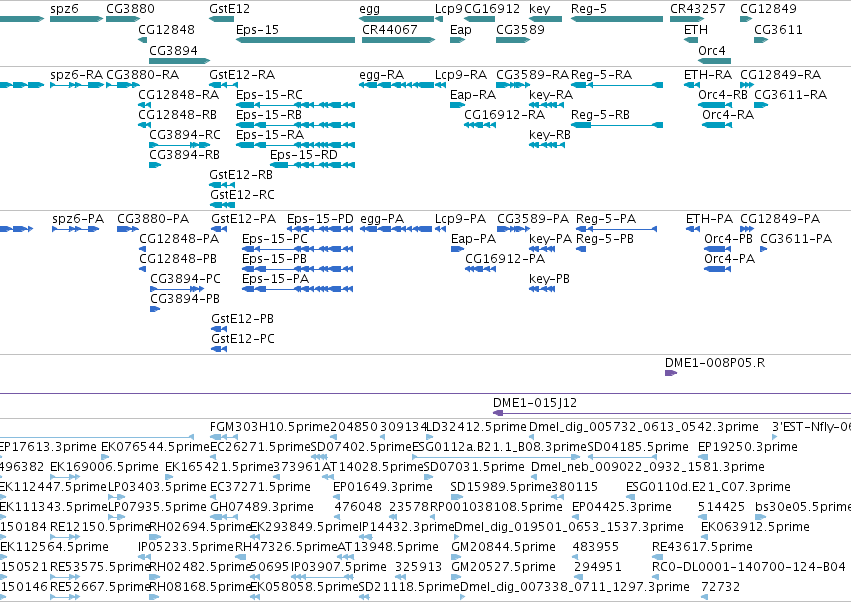Select the Eap gene label
The width and height of the screenshot is (851, 602).
[x=461, y=29]
